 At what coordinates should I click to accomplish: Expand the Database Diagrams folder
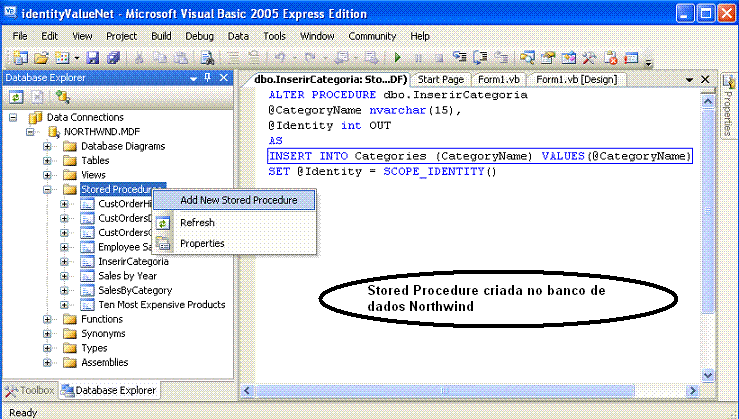click(x=47, y=147)
